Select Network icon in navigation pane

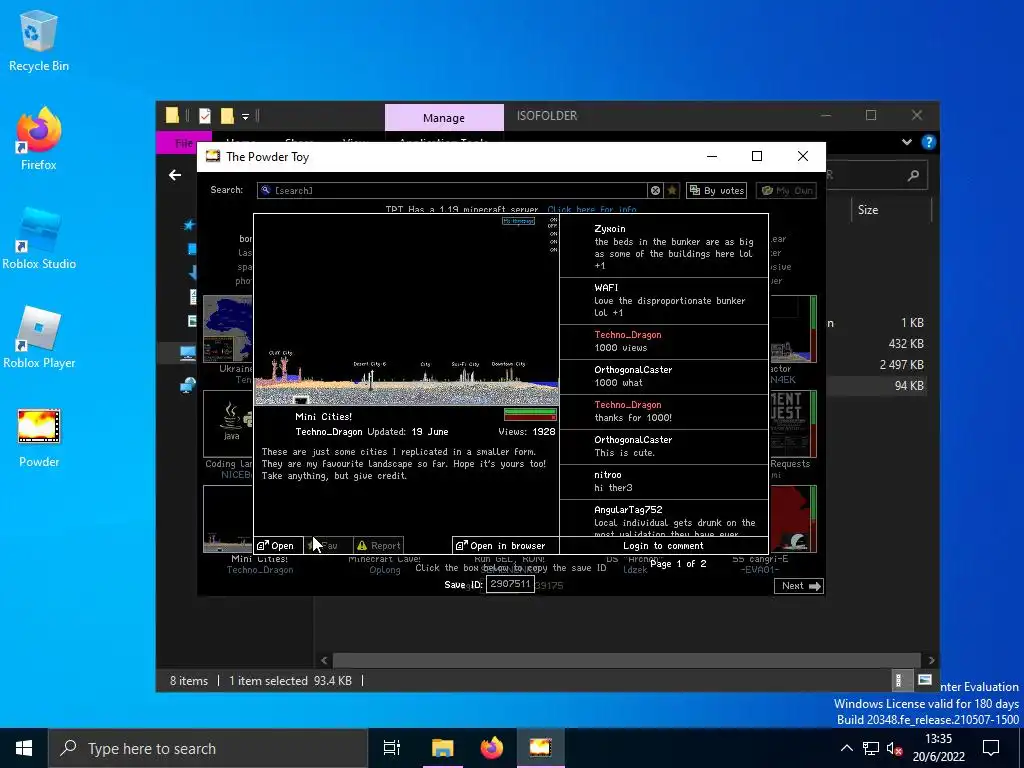pos(188,385)
